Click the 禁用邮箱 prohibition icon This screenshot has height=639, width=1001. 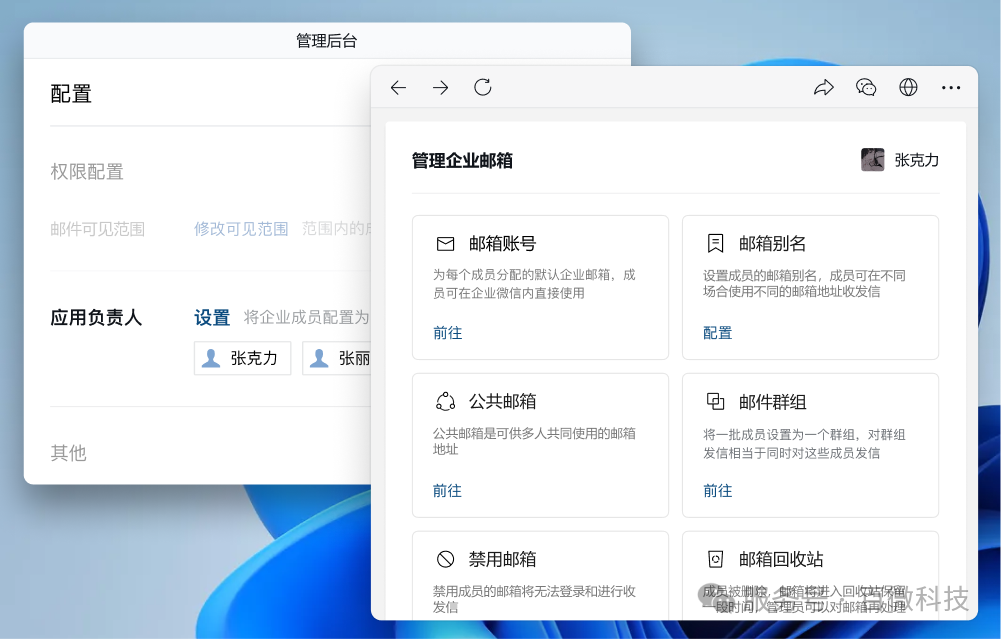[x=446, y=559]
